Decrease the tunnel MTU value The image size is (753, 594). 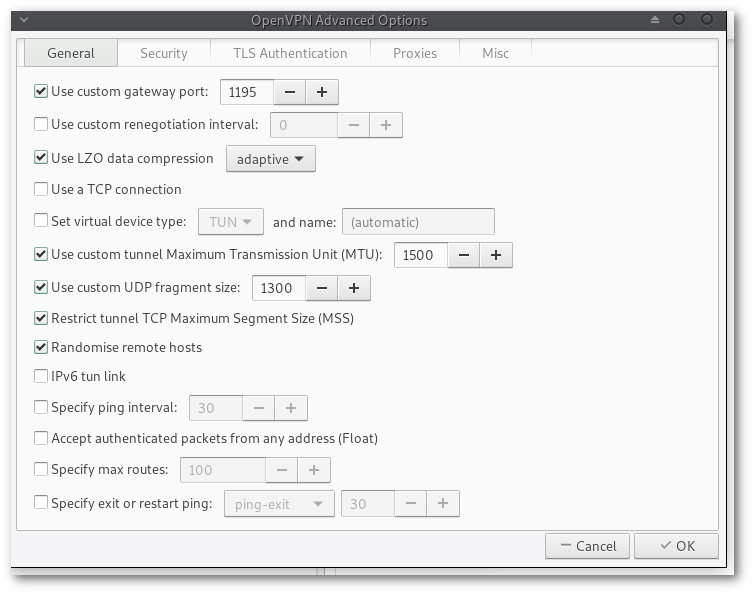point(463,255)
